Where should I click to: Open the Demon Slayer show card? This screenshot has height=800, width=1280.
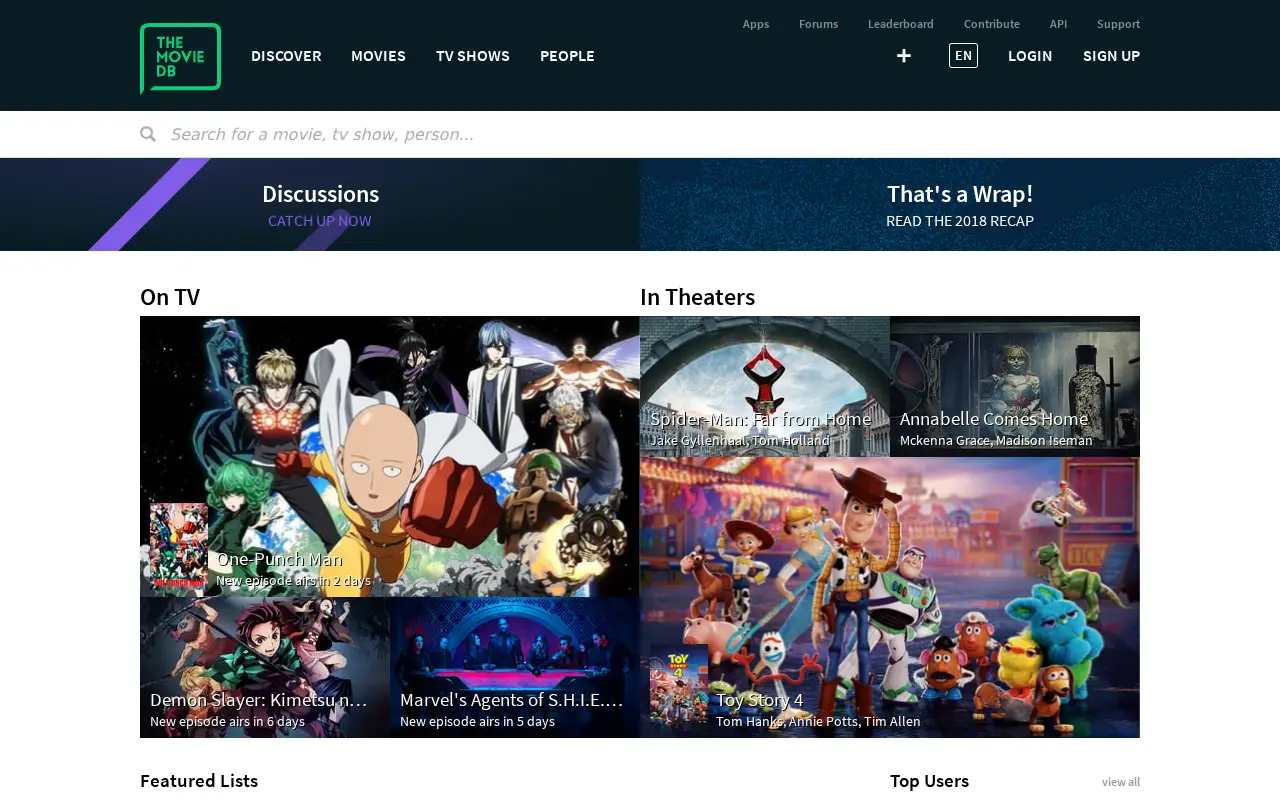coord(265,668)
